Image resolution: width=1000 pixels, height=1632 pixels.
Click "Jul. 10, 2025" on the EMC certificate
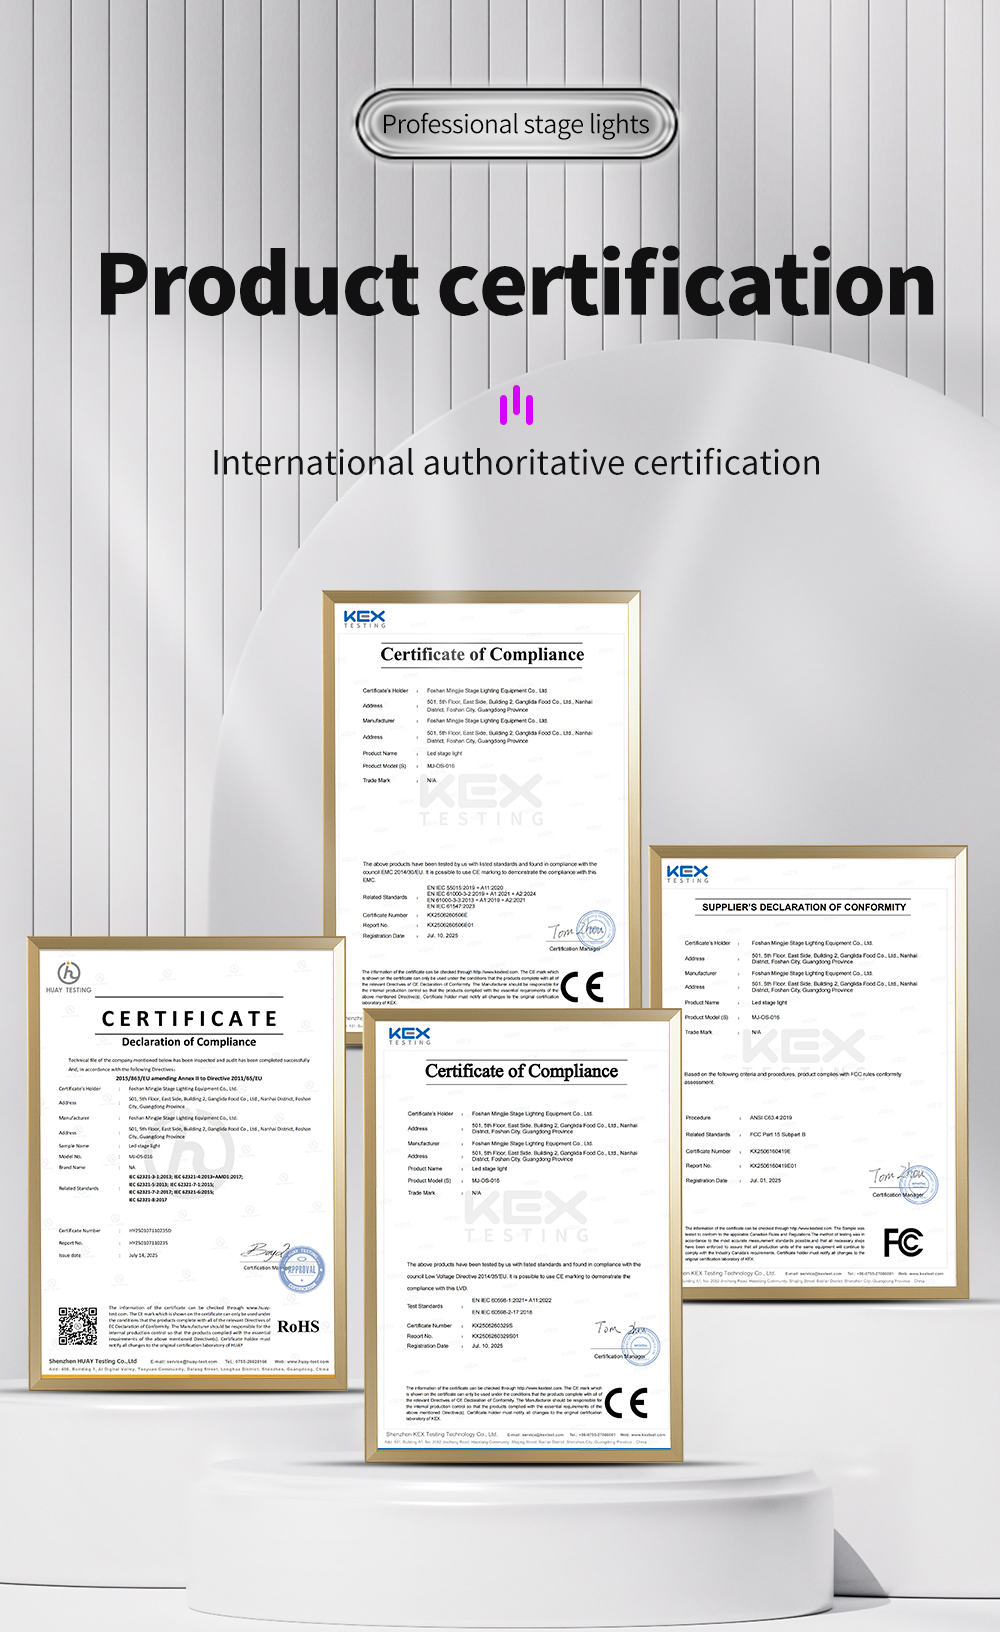click(442, 936)
